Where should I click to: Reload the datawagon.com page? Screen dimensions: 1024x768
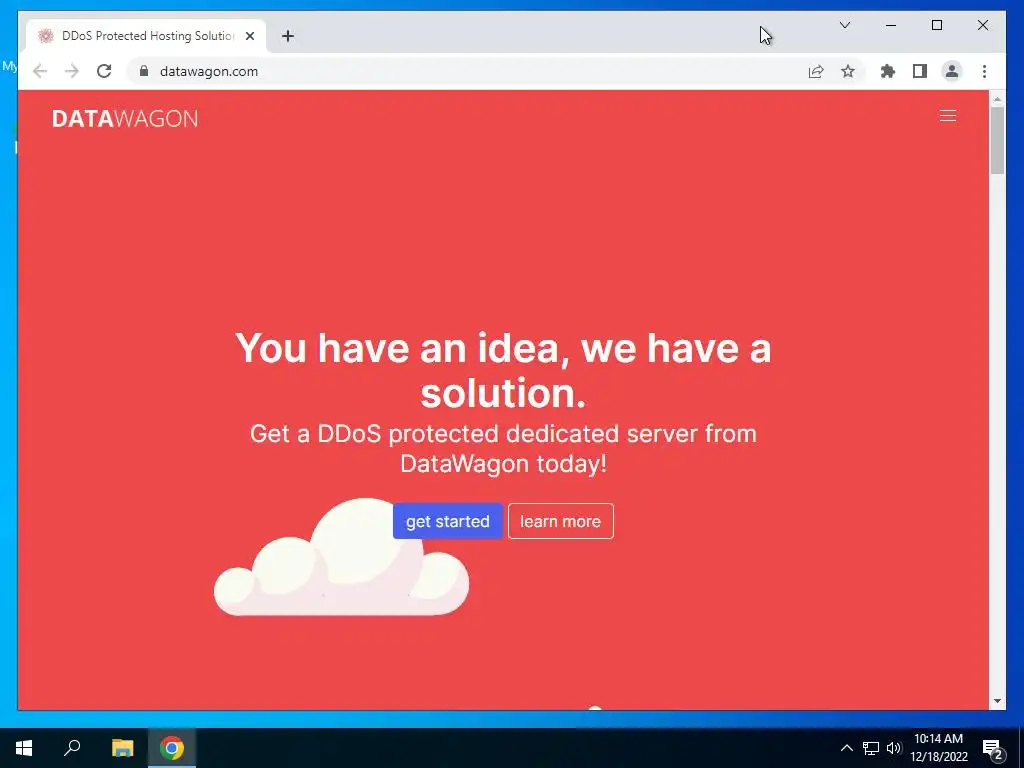[104, 71]
